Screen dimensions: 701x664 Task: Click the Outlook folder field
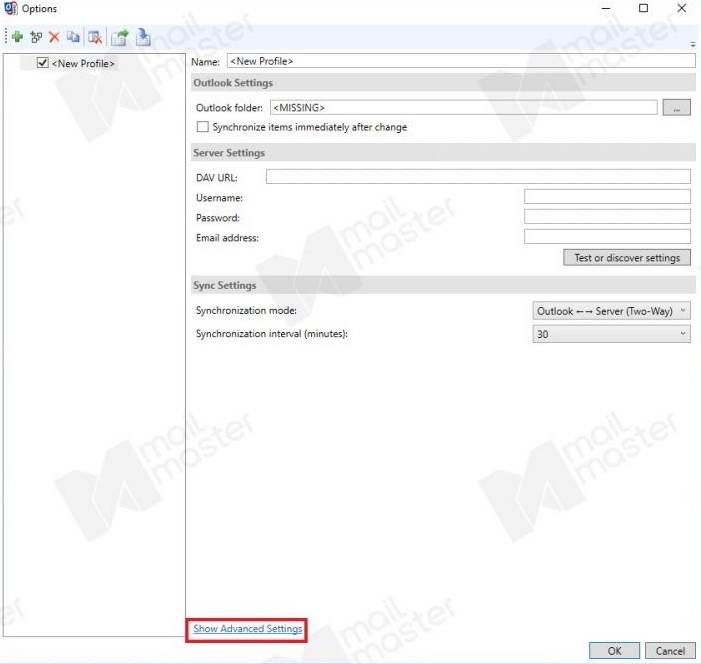pos(464,107)
